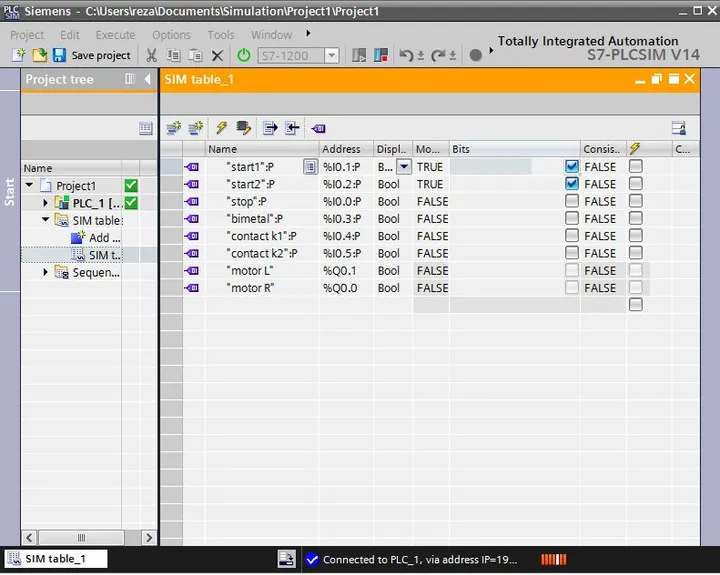Viewport: 720px width, 575px height.
Task: Click the green power on PLC icon
Action: pos(244,56)
